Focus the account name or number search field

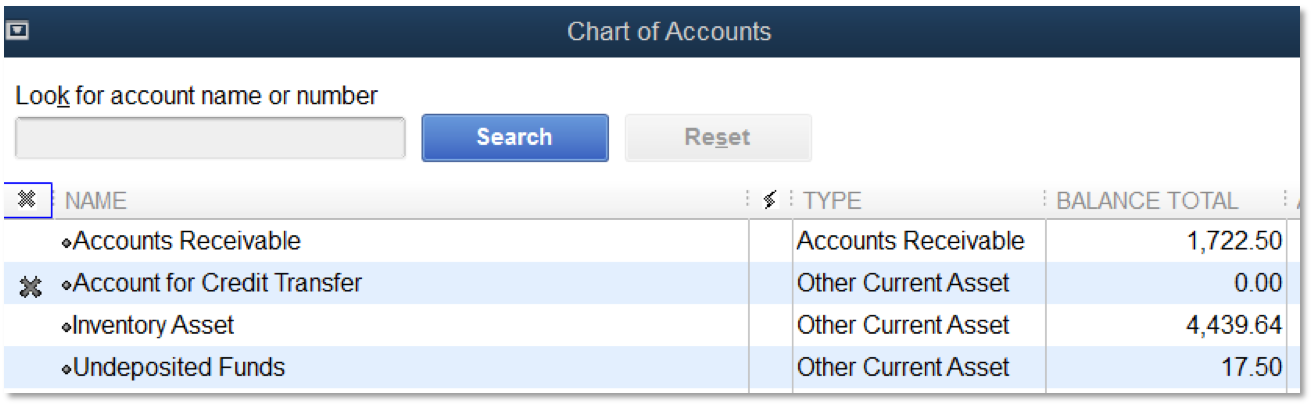coord(210,138)
